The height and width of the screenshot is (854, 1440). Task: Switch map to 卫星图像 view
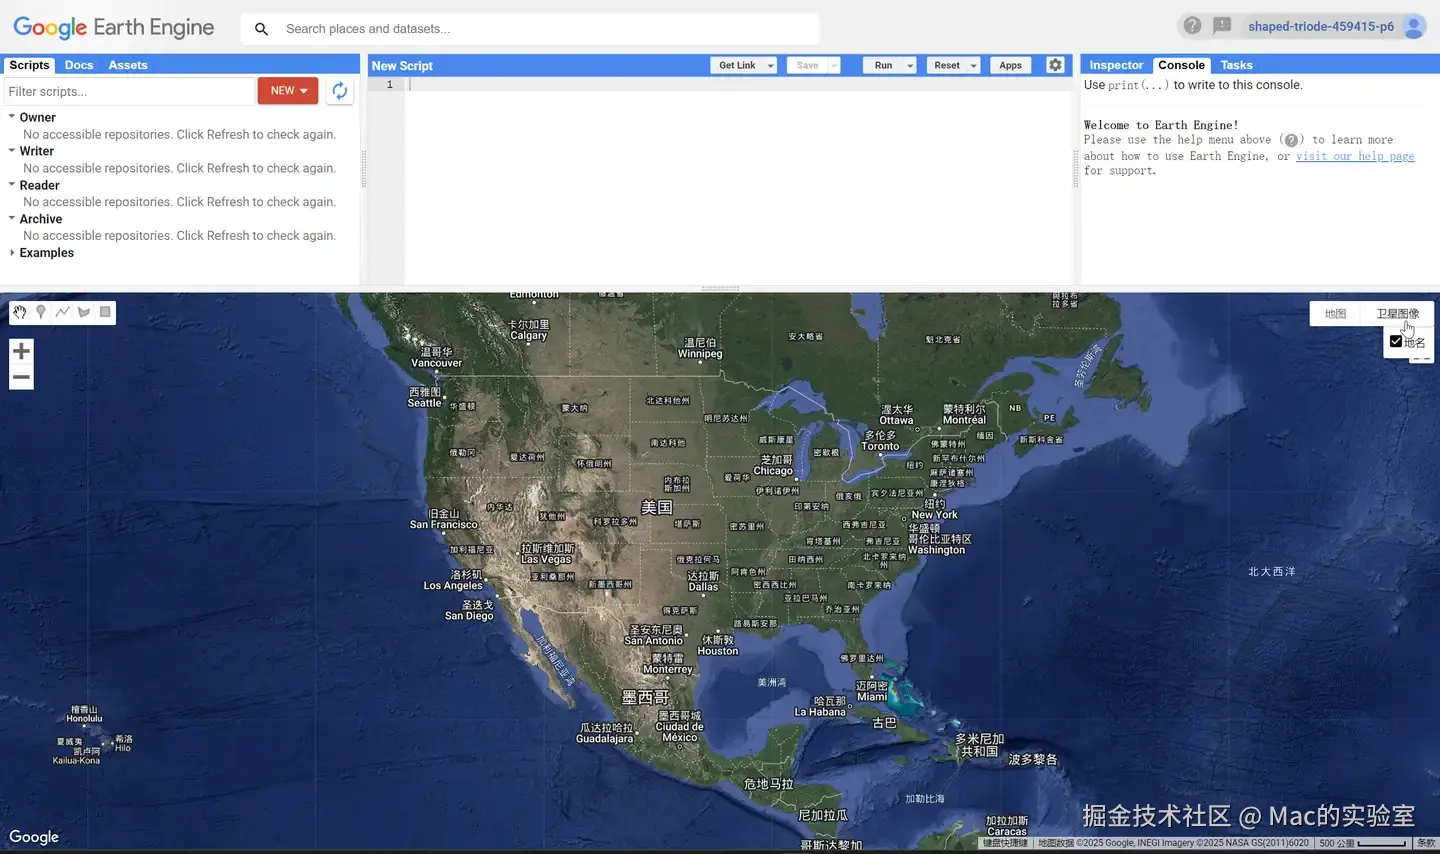coord(1397,314)
